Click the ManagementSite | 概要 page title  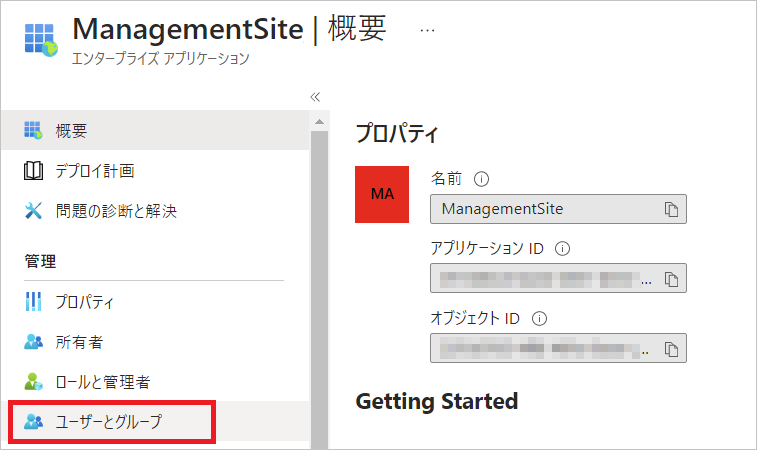(x=229, y=29)
